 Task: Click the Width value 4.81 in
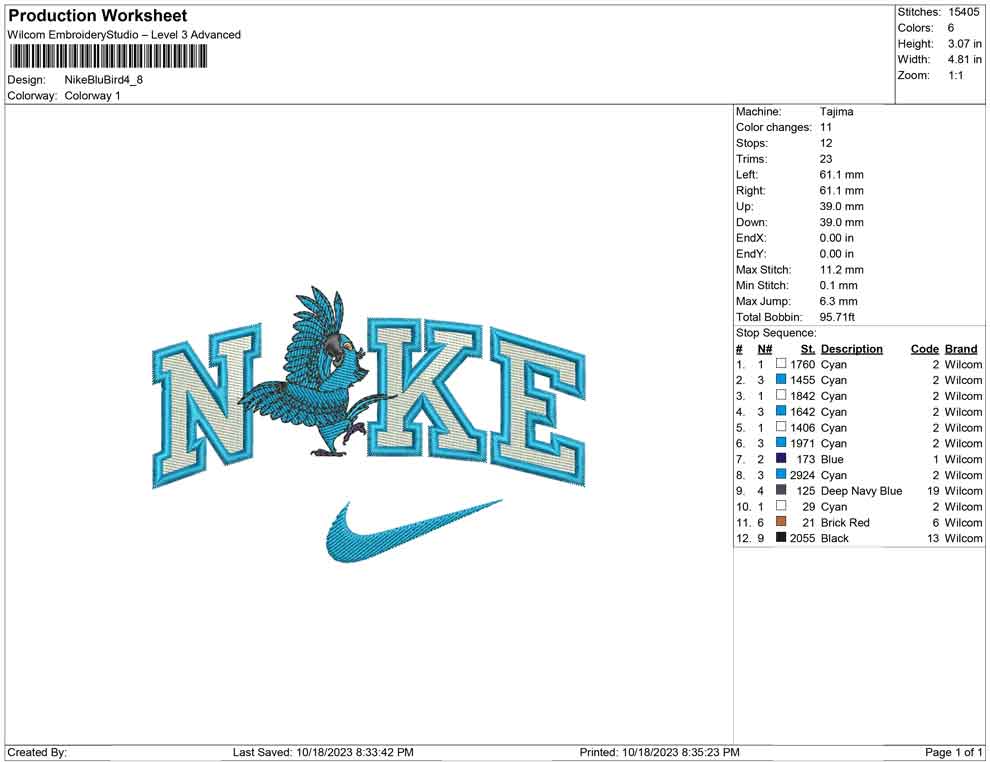click(x=965, y=59)
